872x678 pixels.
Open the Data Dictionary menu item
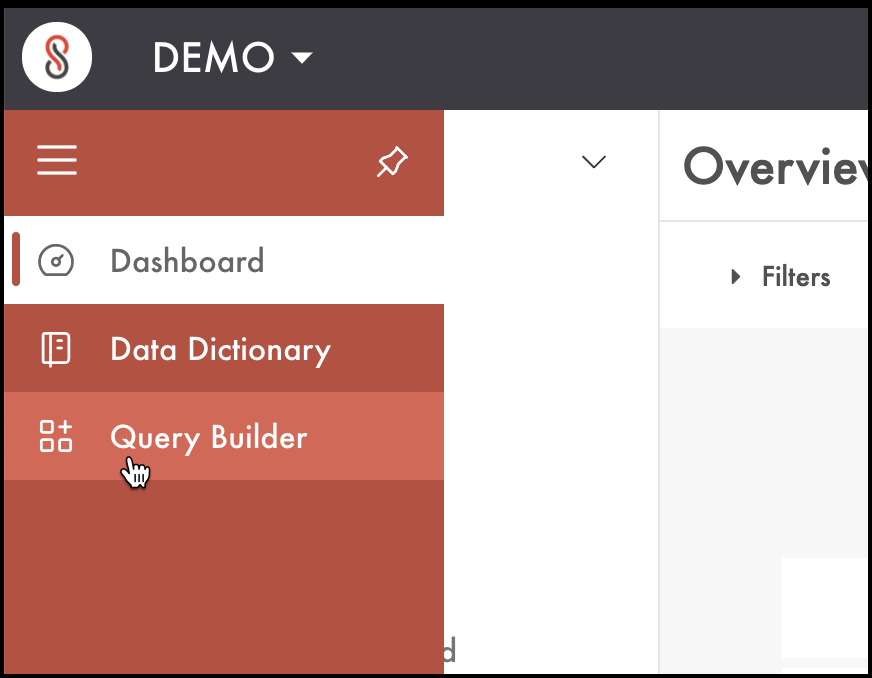point(224,348)
